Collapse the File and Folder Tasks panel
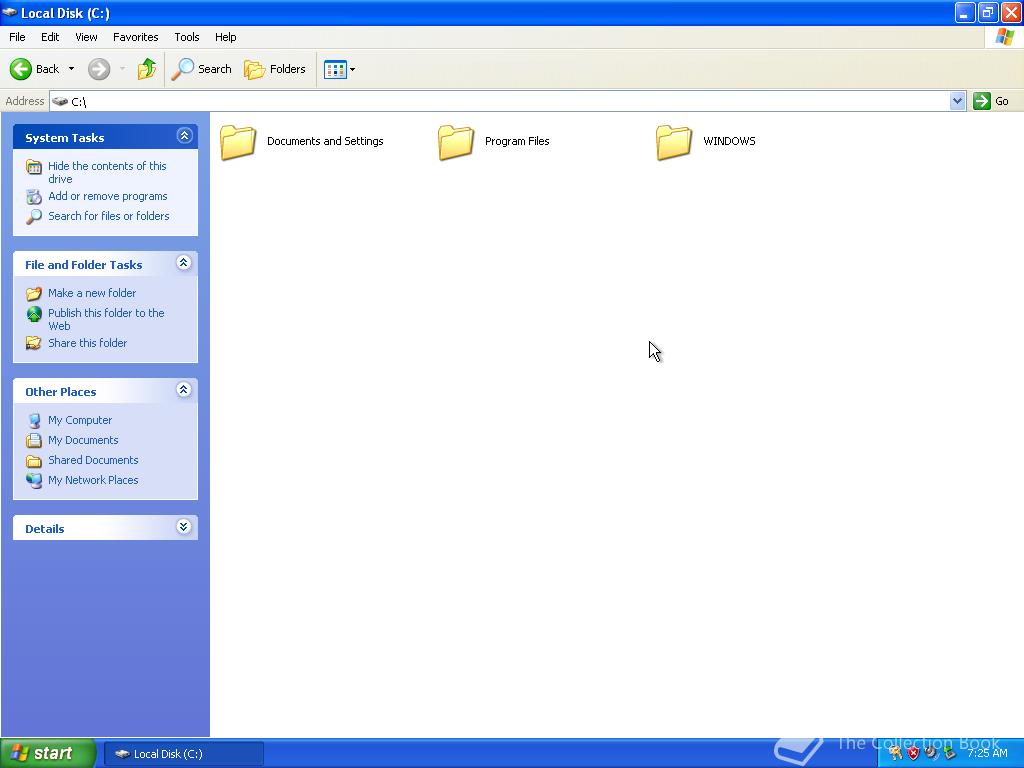Image resolution: width=1024 pixels, height=768 pixels. pos(184,263)
